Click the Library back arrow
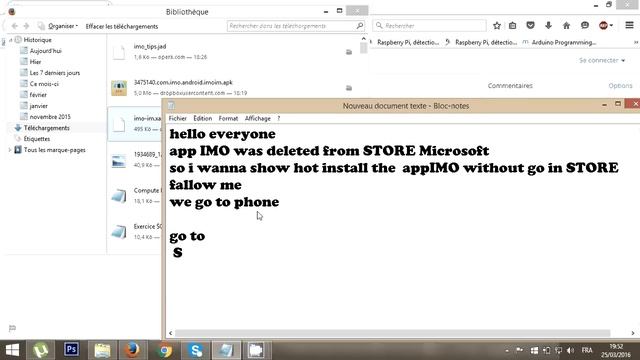Viewport: 640px width, 360px height. [15, 26]
